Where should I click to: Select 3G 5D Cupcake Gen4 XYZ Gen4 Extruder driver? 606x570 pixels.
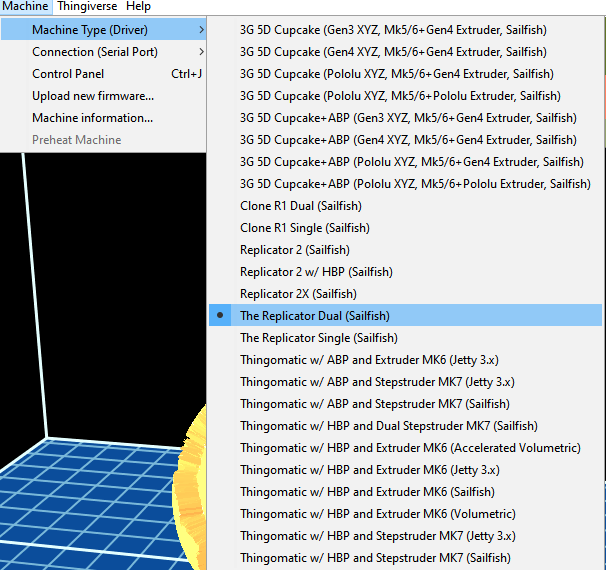tap(405, 52)
